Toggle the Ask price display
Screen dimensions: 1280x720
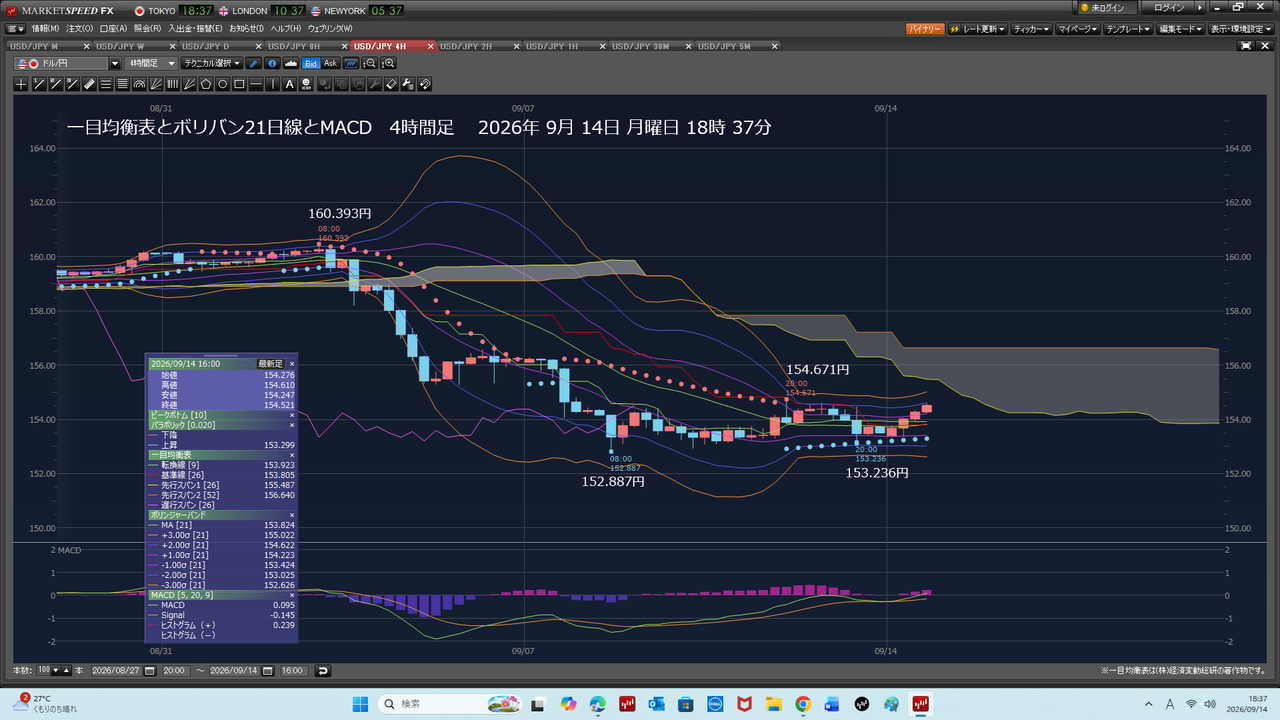[x=331, y=63]
